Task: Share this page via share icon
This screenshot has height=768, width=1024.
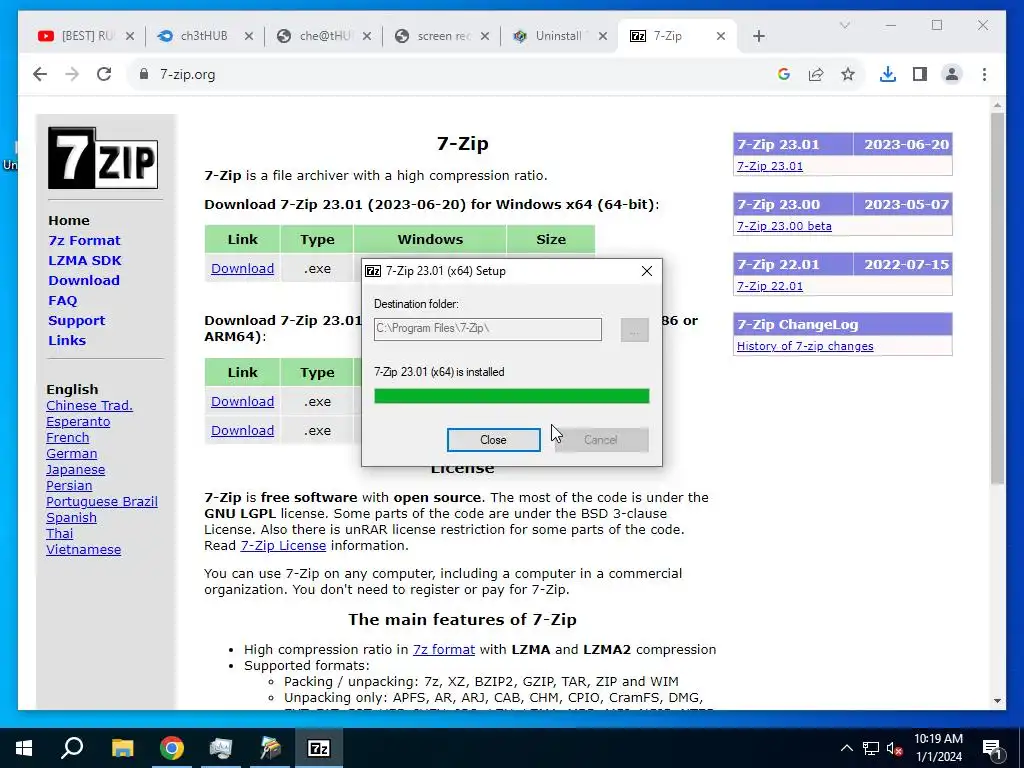Action: (x=816, y=74)
